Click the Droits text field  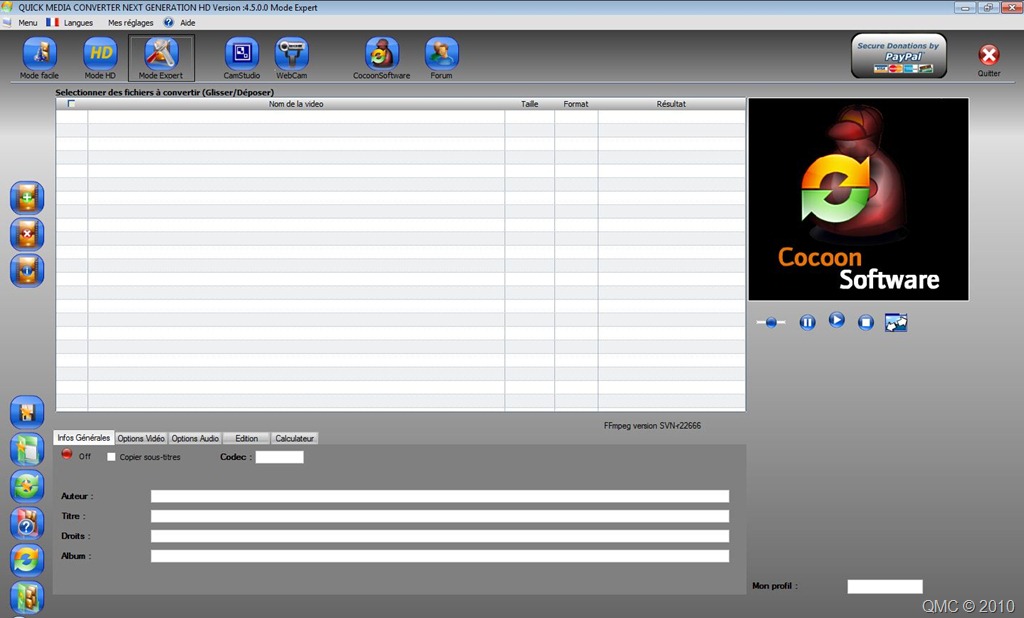(440, 536)
